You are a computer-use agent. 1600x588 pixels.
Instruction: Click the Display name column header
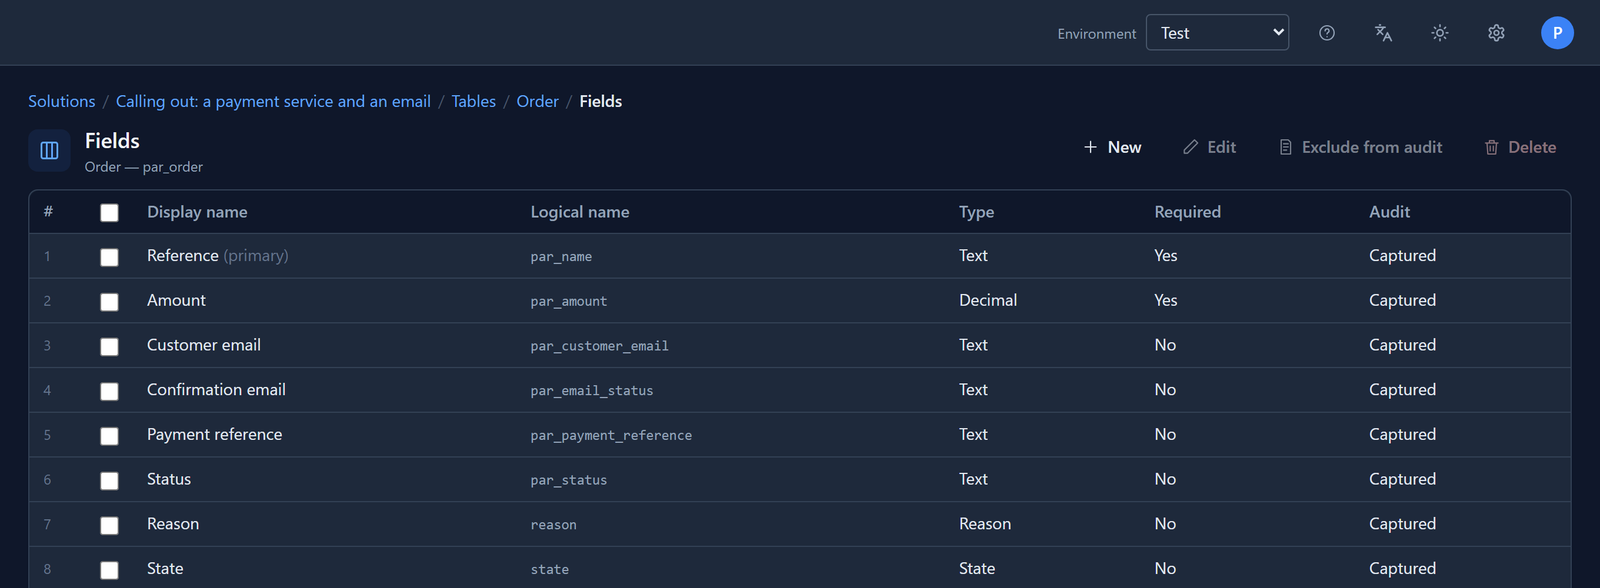click(197, 212)
